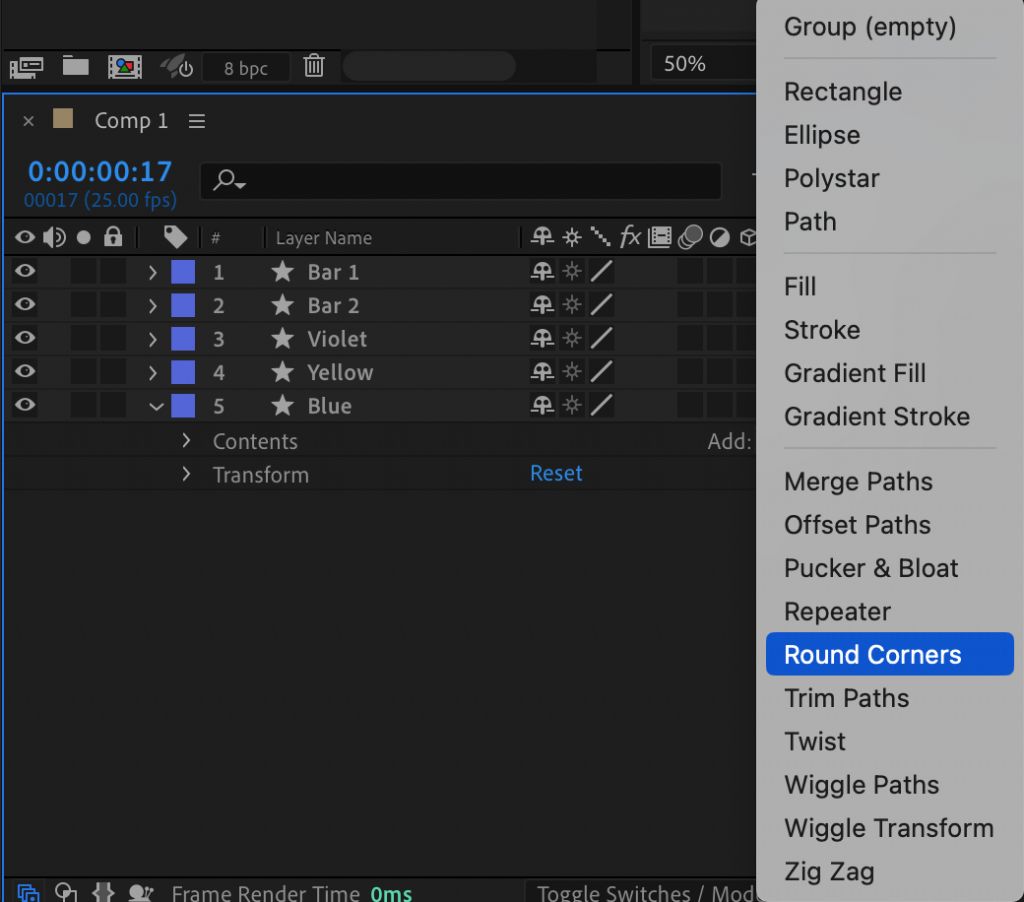Click the 8 bpc color depth button
Screen dimensions: 1024x902
point(246,66)
